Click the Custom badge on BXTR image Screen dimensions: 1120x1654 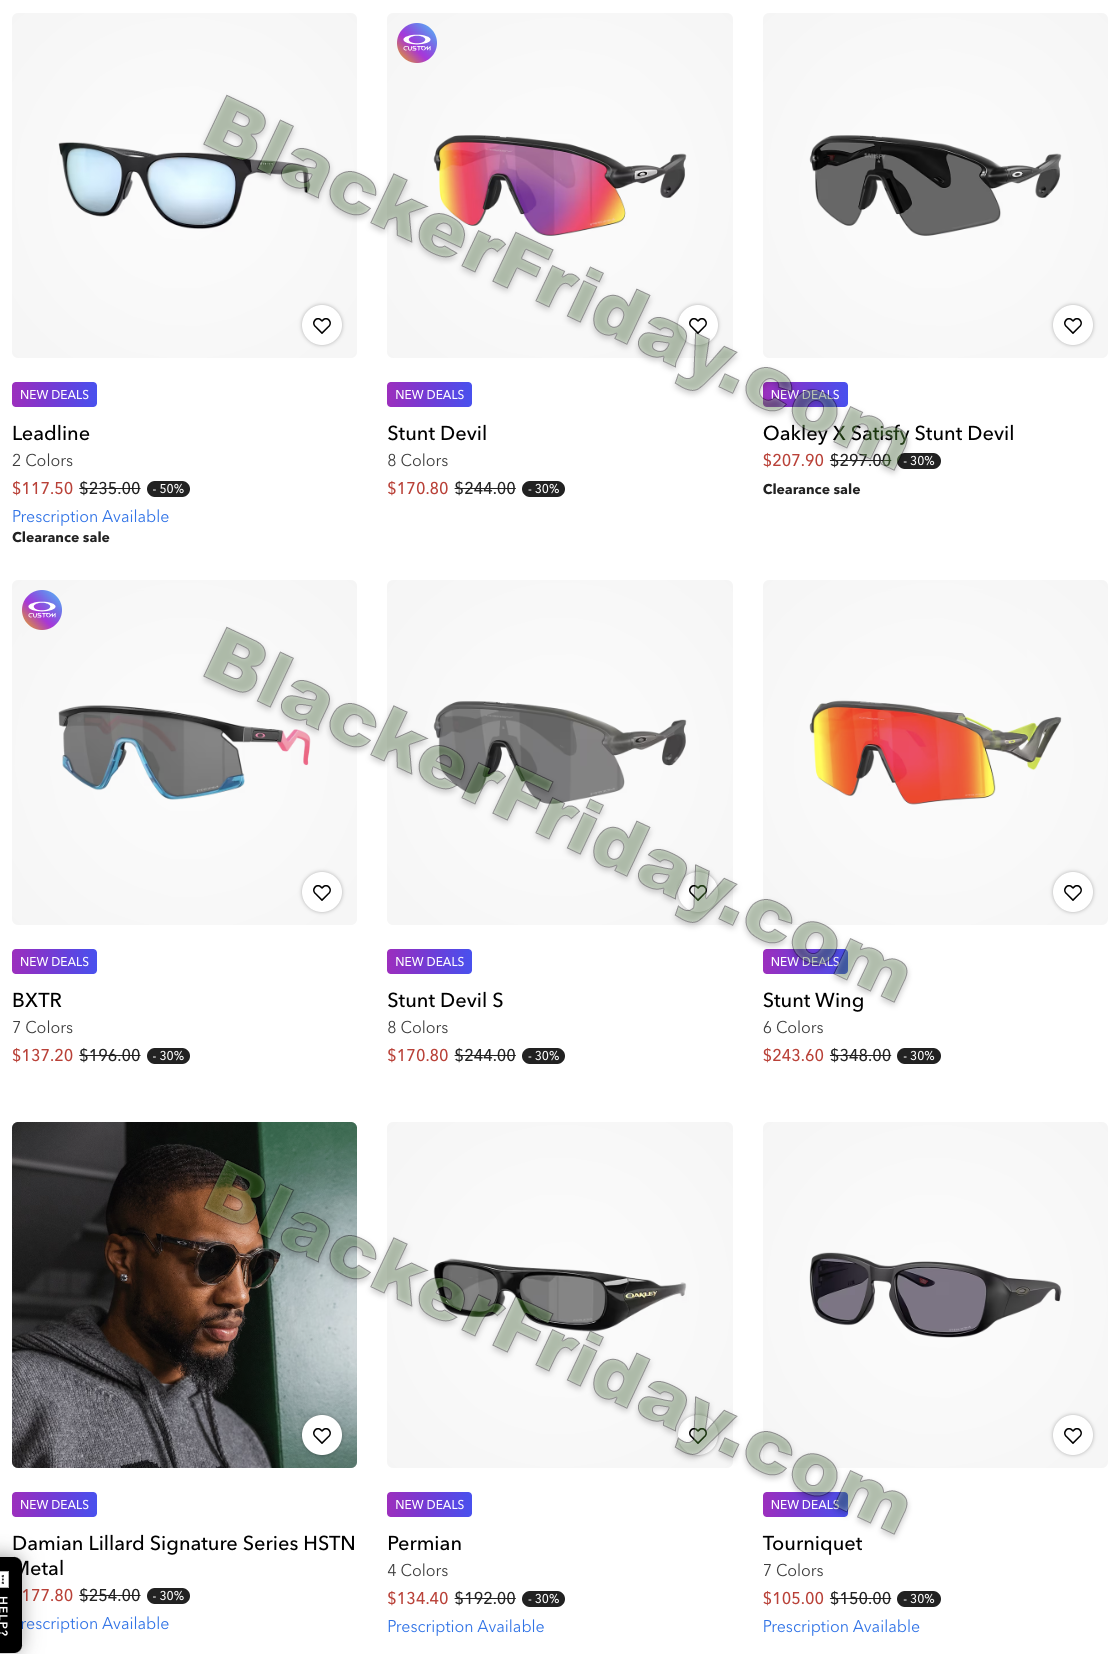tap(42, 610)
